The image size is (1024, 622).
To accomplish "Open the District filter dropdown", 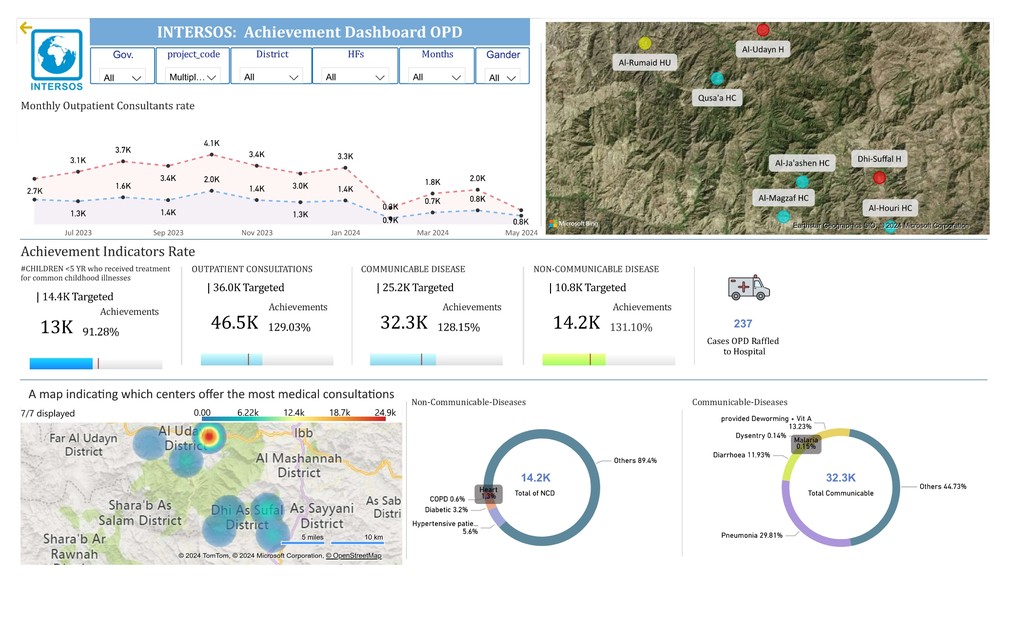I will point(271,77).
